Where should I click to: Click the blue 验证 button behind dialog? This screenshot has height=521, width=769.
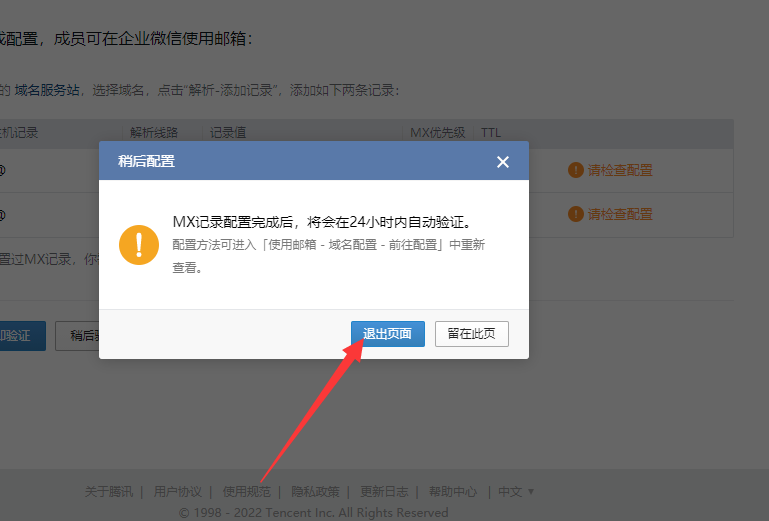coord(23,336)
